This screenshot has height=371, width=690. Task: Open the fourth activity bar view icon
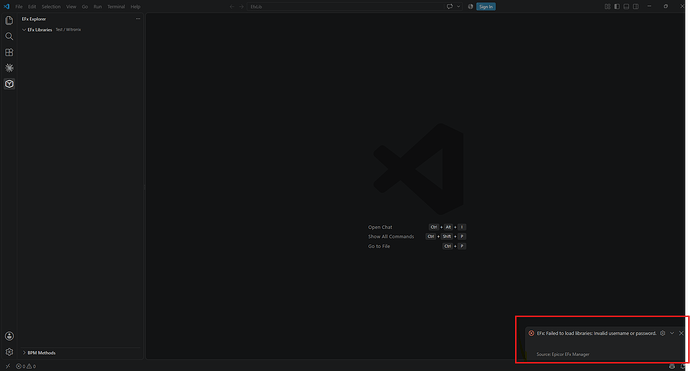(9, 68)
